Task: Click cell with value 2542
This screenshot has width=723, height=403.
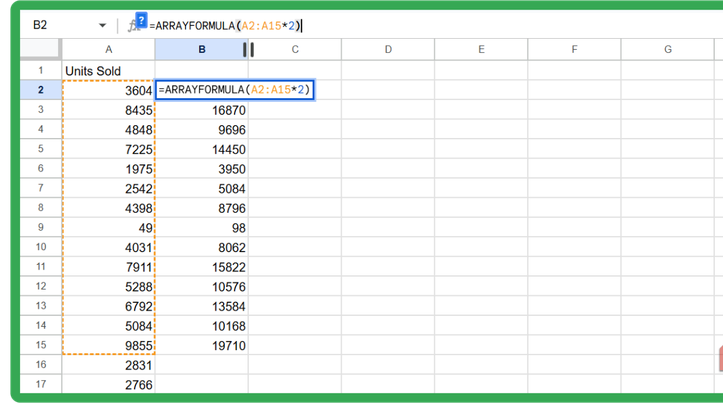Action: (x=109, y=188)
